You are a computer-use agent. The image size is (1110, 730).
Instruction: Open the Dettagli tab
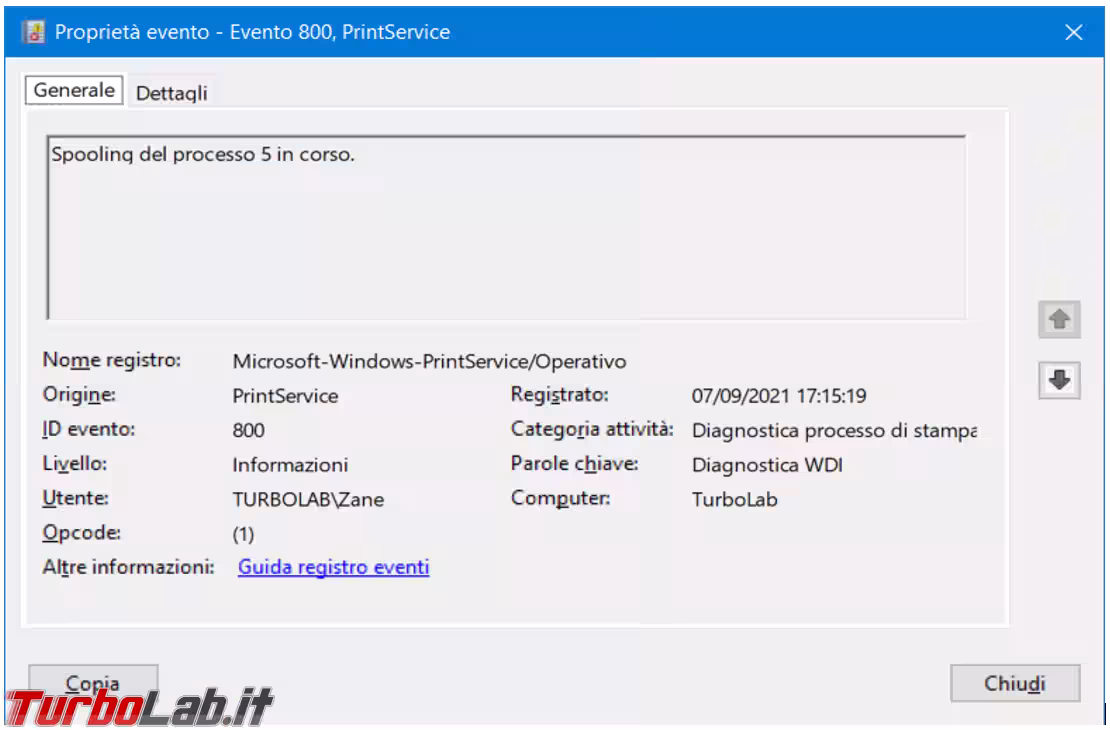coord(172,92)
